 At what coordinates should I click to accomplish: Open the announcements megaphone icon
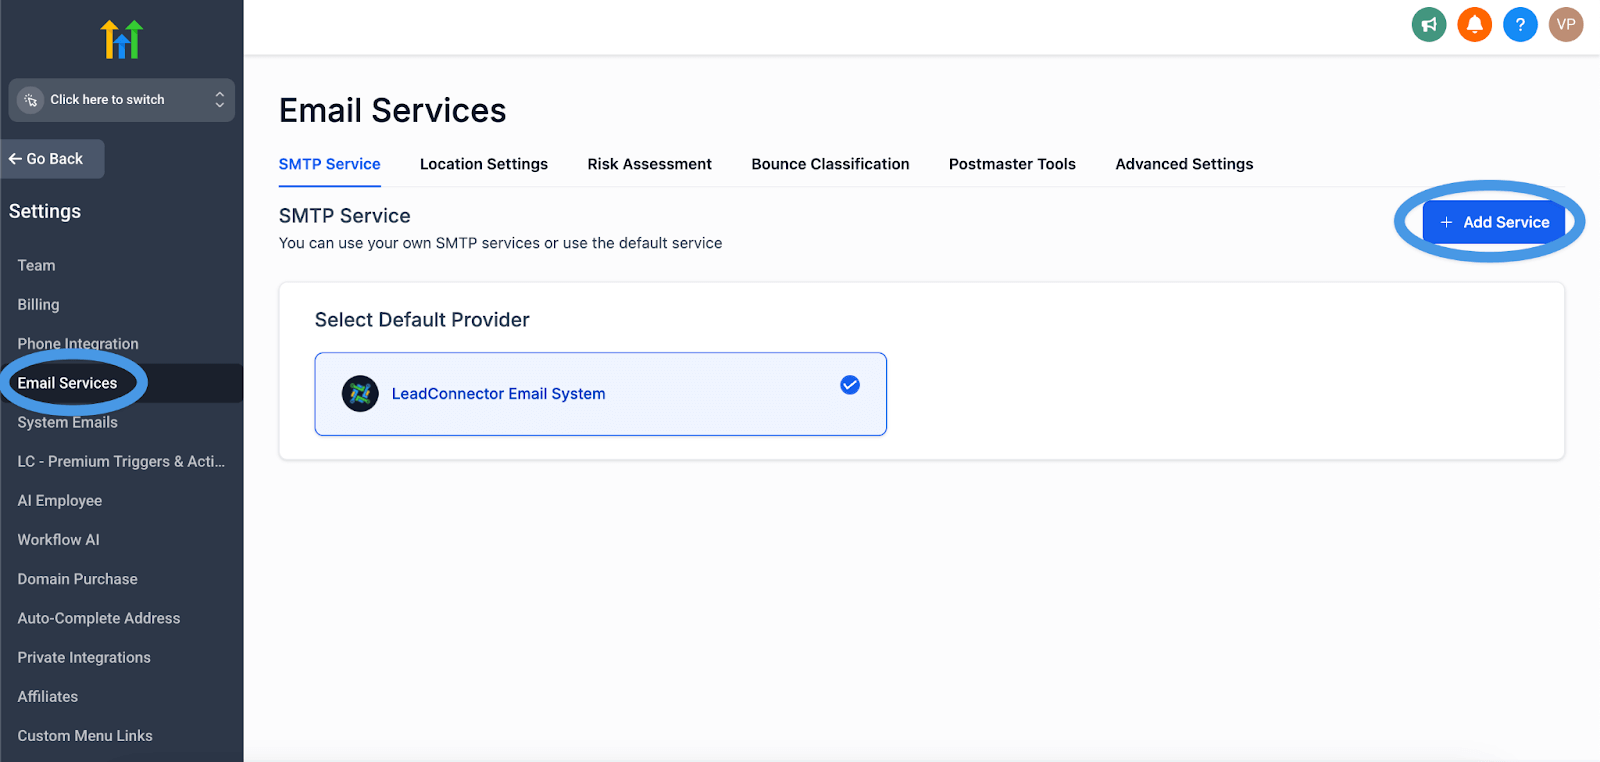point(1429,24)
